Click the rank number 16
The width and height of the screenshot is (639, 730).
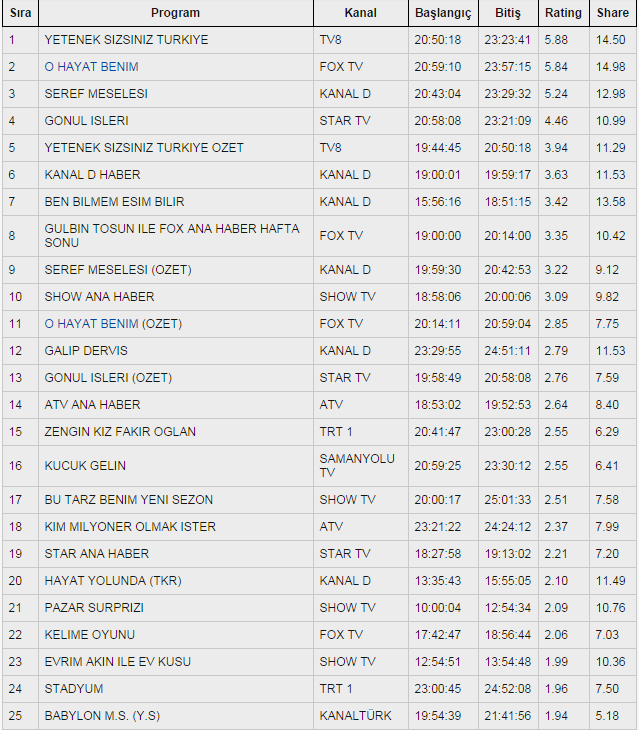(x=15, y=466)
